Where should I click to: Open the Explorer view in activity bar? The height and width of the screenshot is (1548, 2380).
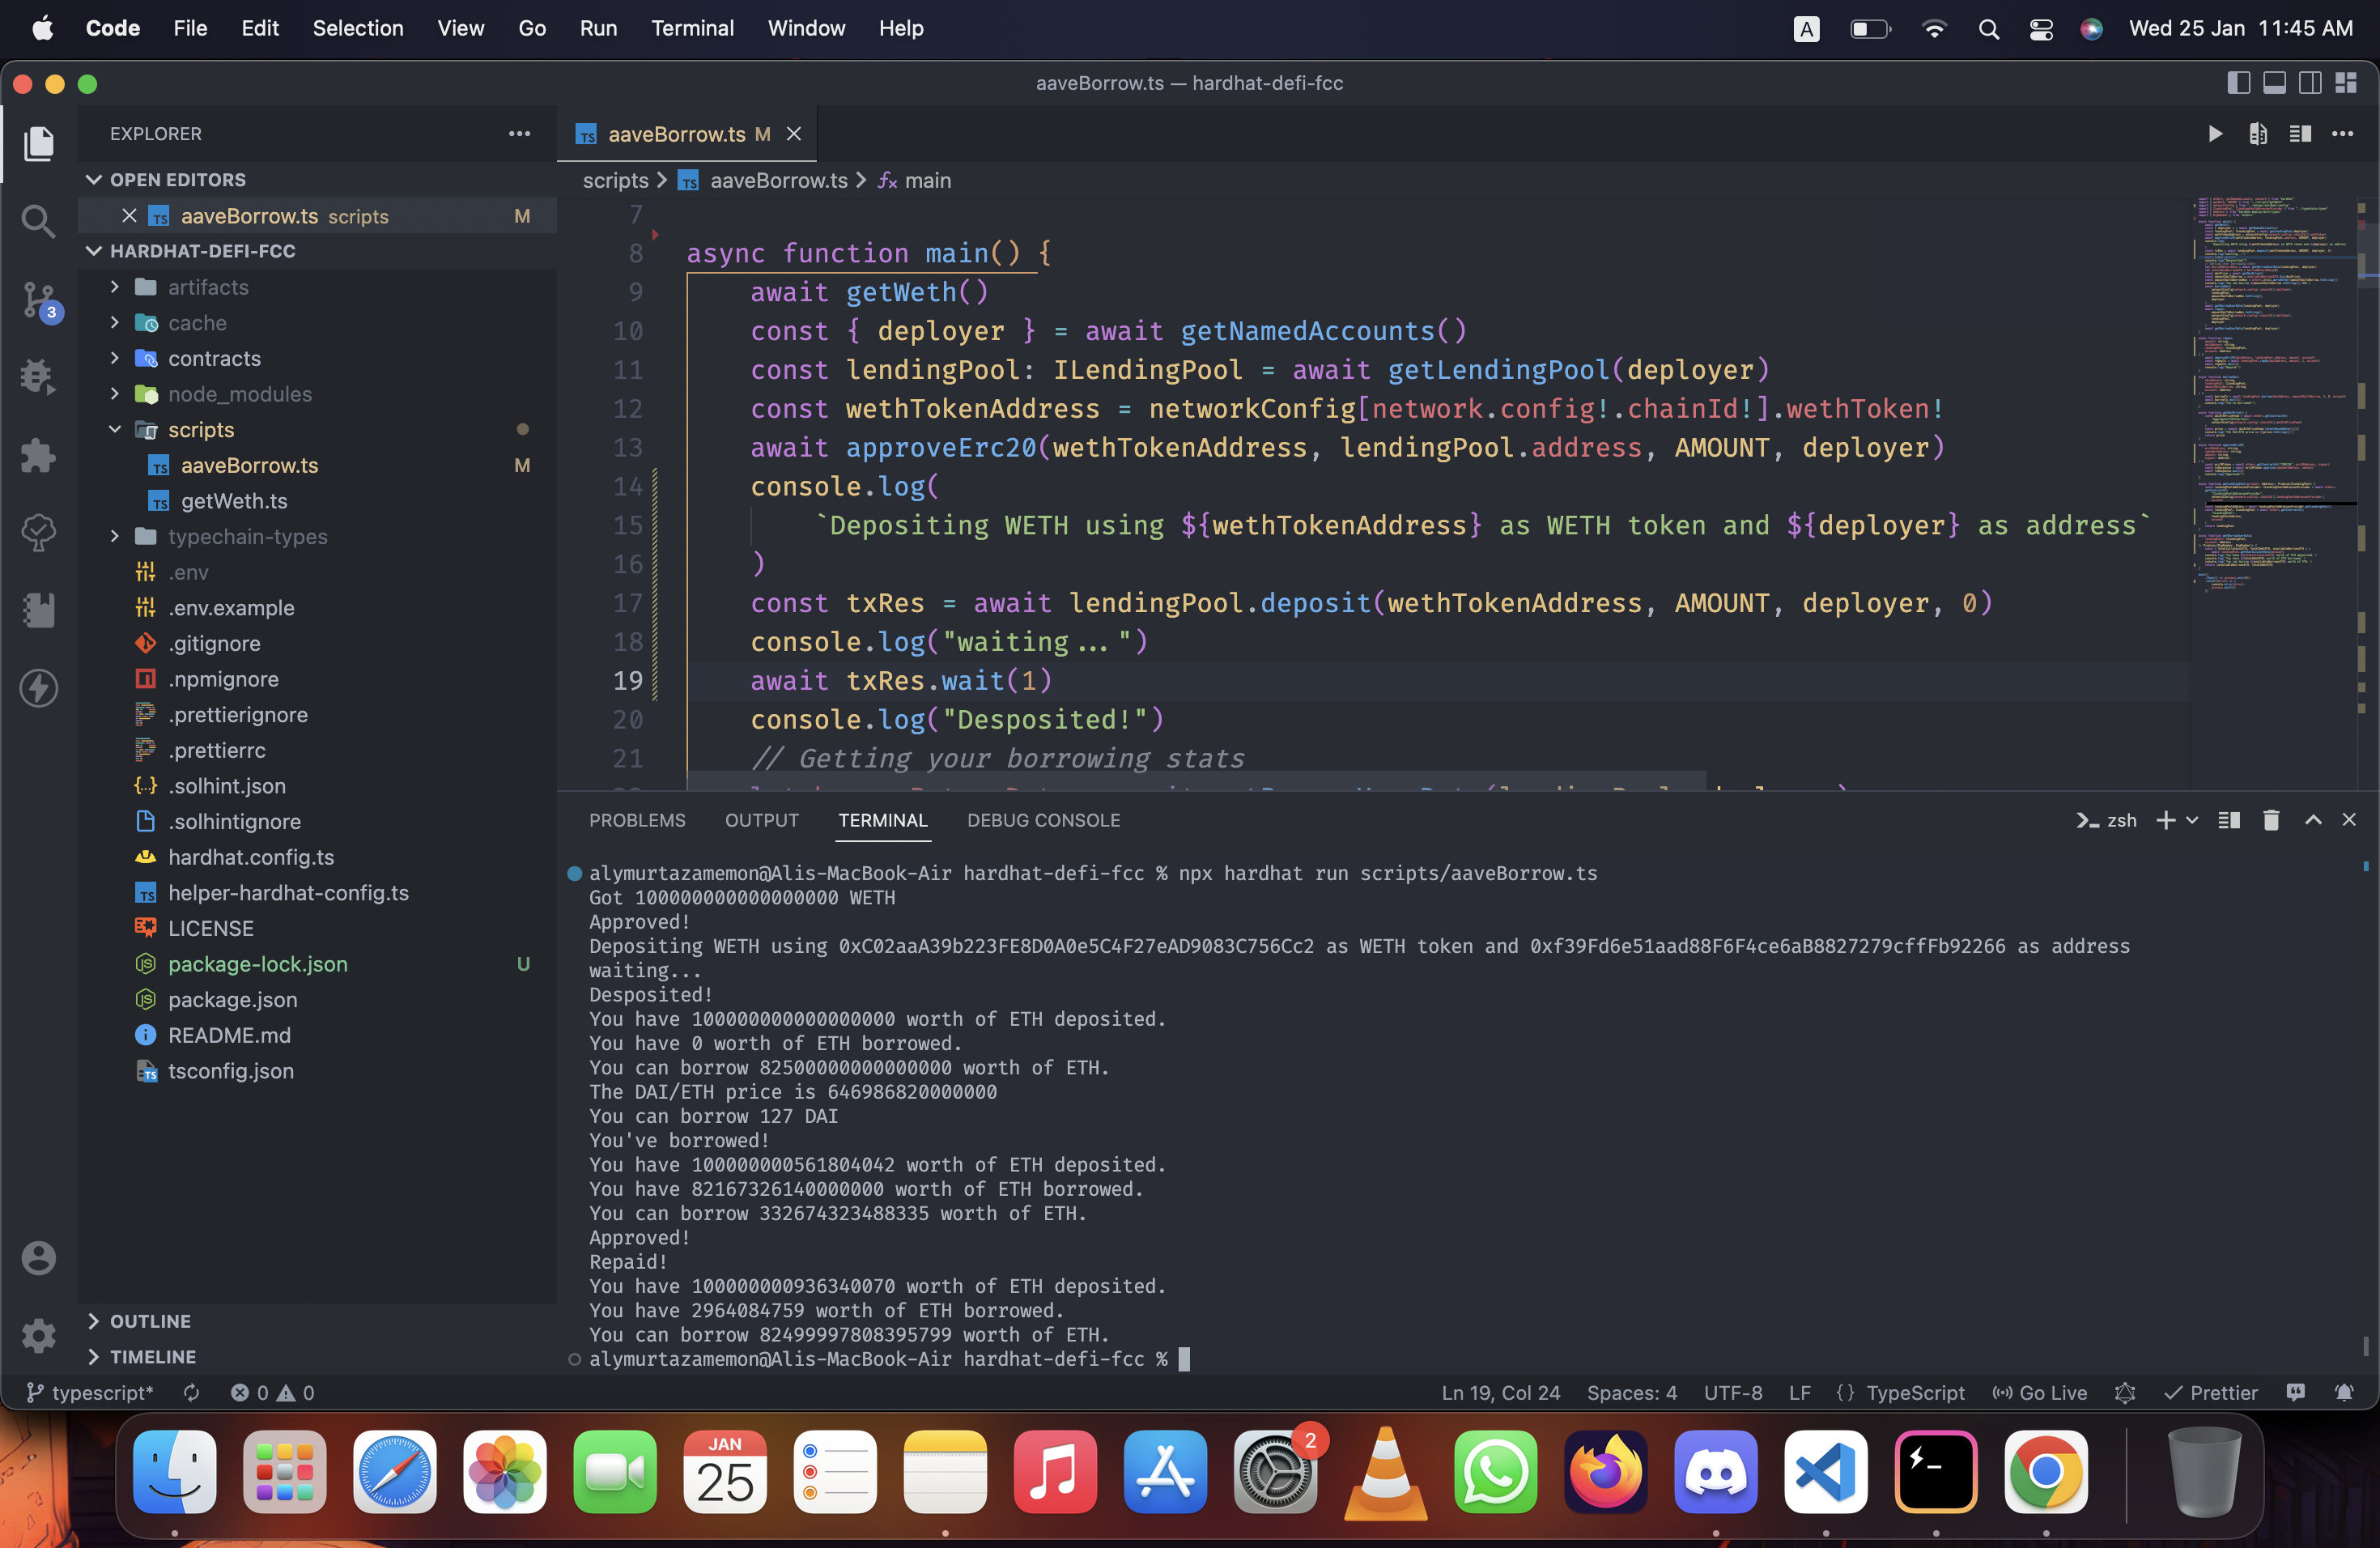click(39, 143)
